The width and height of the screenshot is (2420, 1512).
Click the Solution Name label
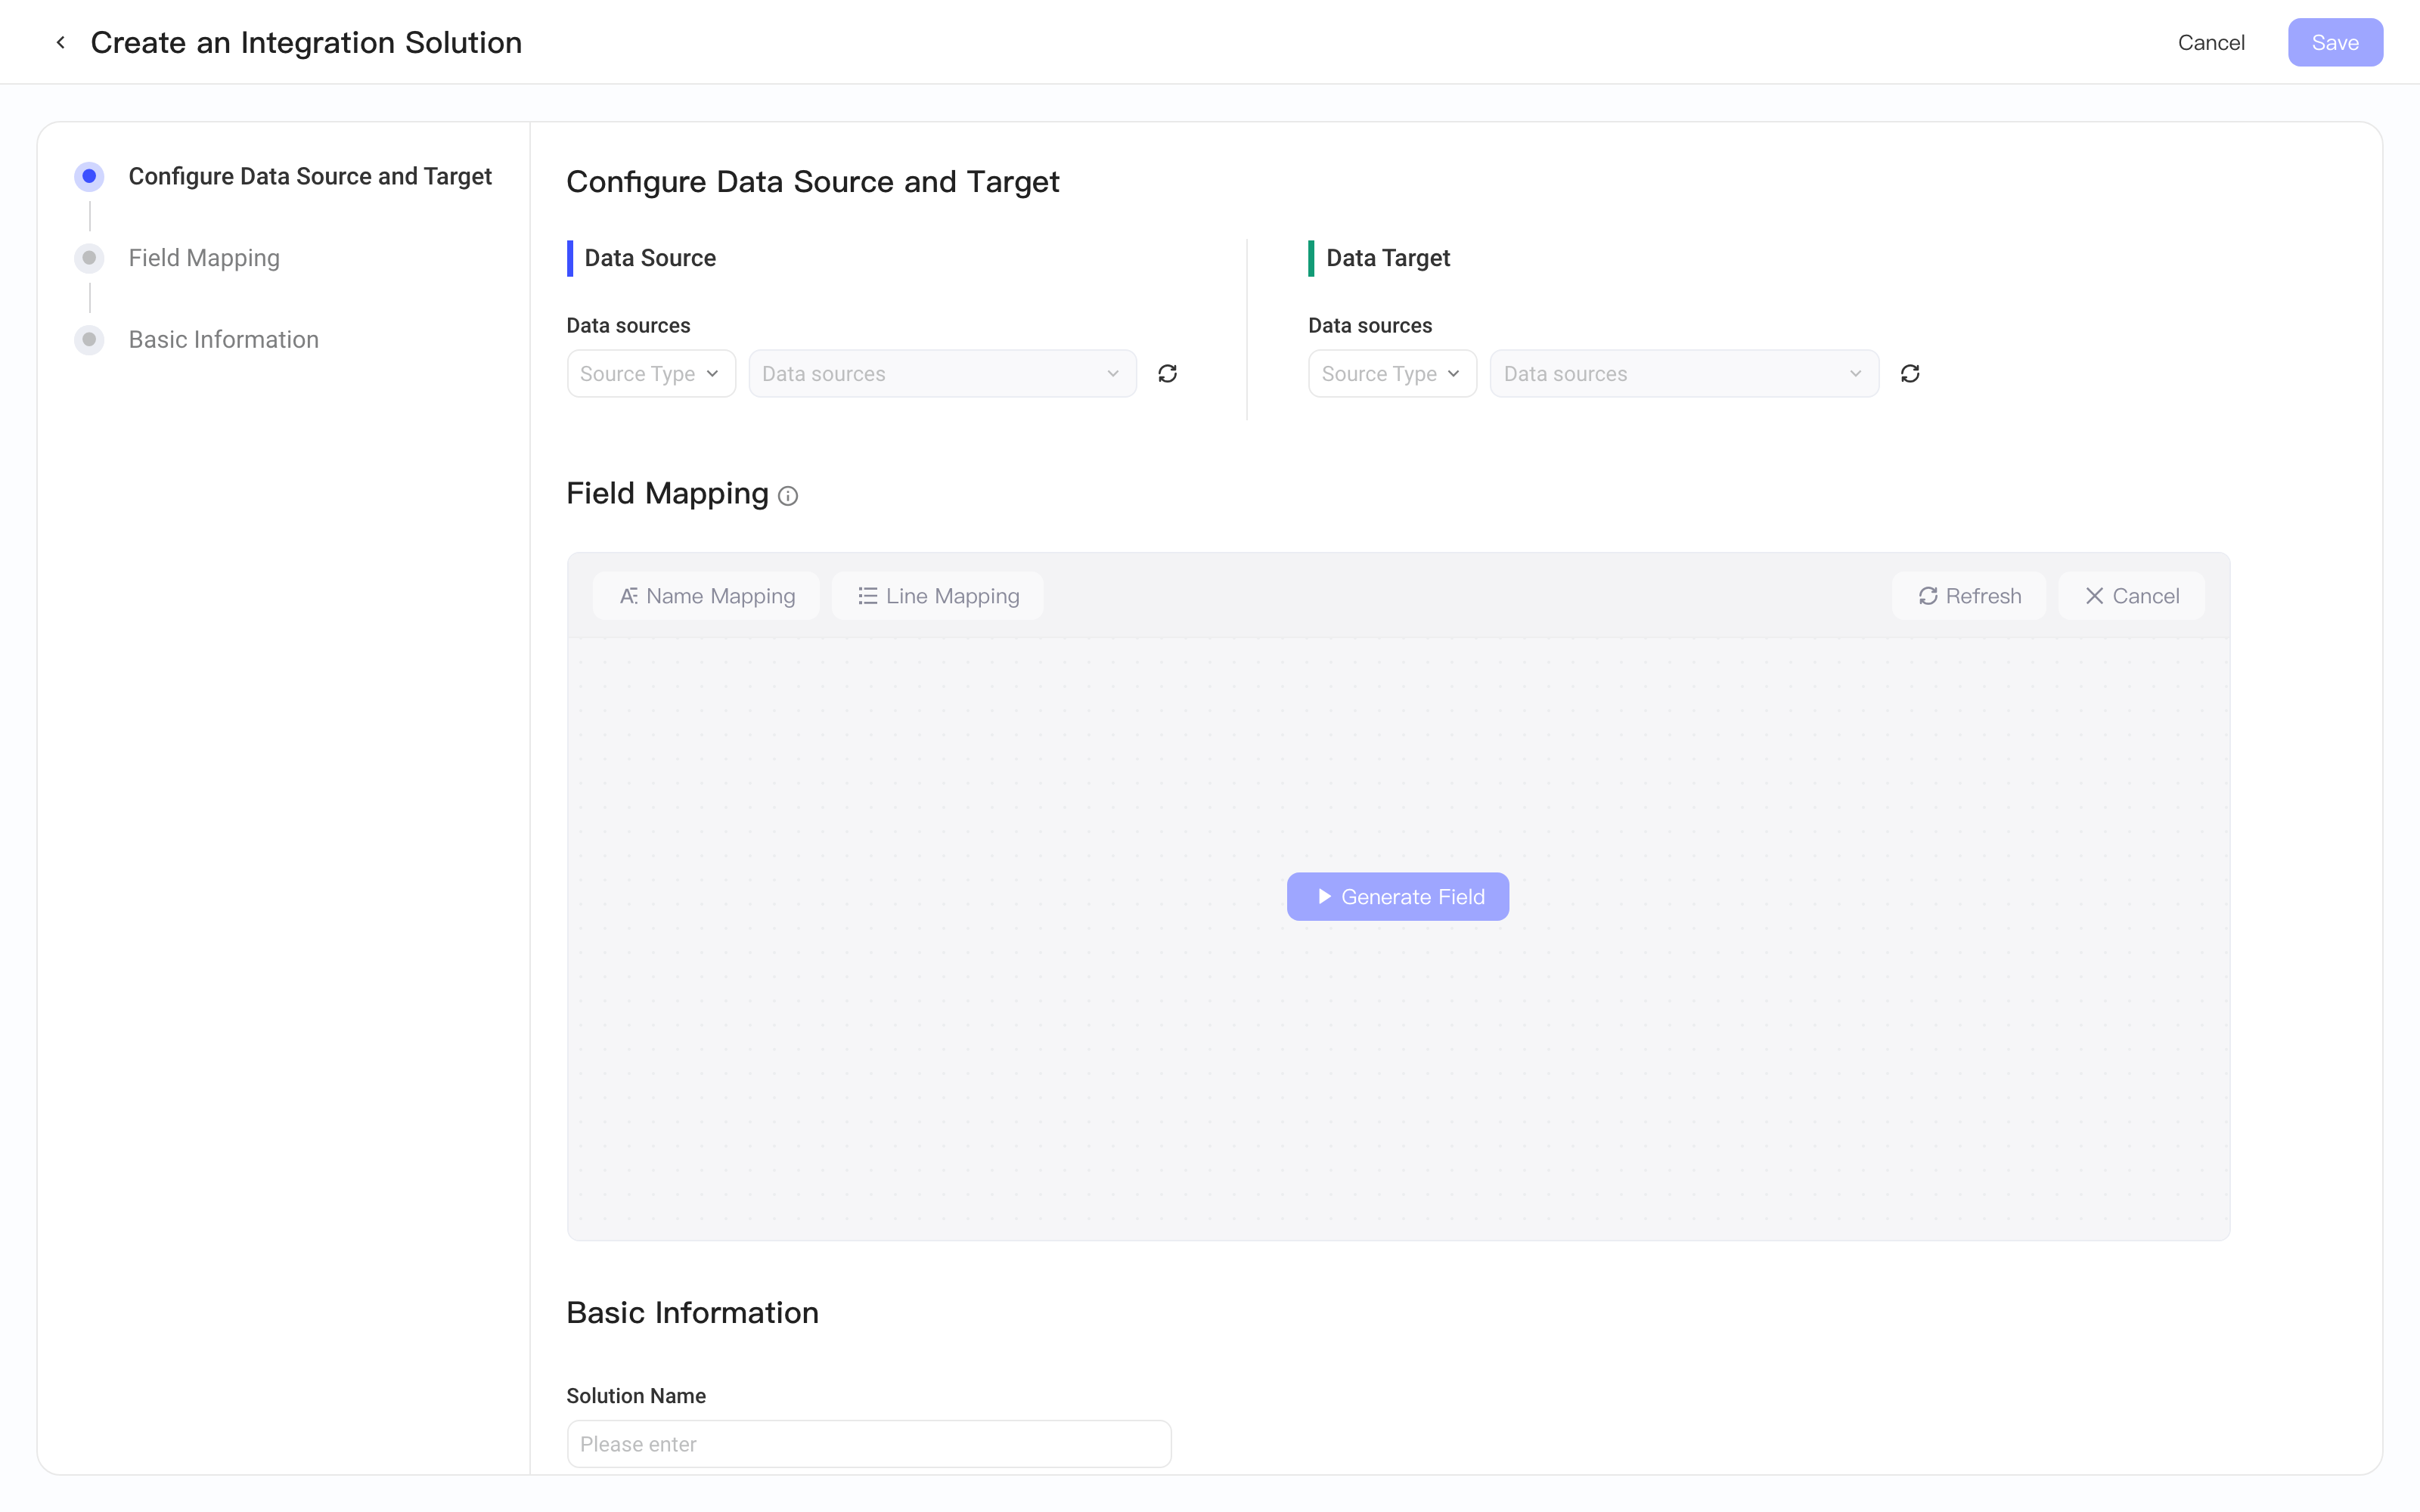(636, 1396)
